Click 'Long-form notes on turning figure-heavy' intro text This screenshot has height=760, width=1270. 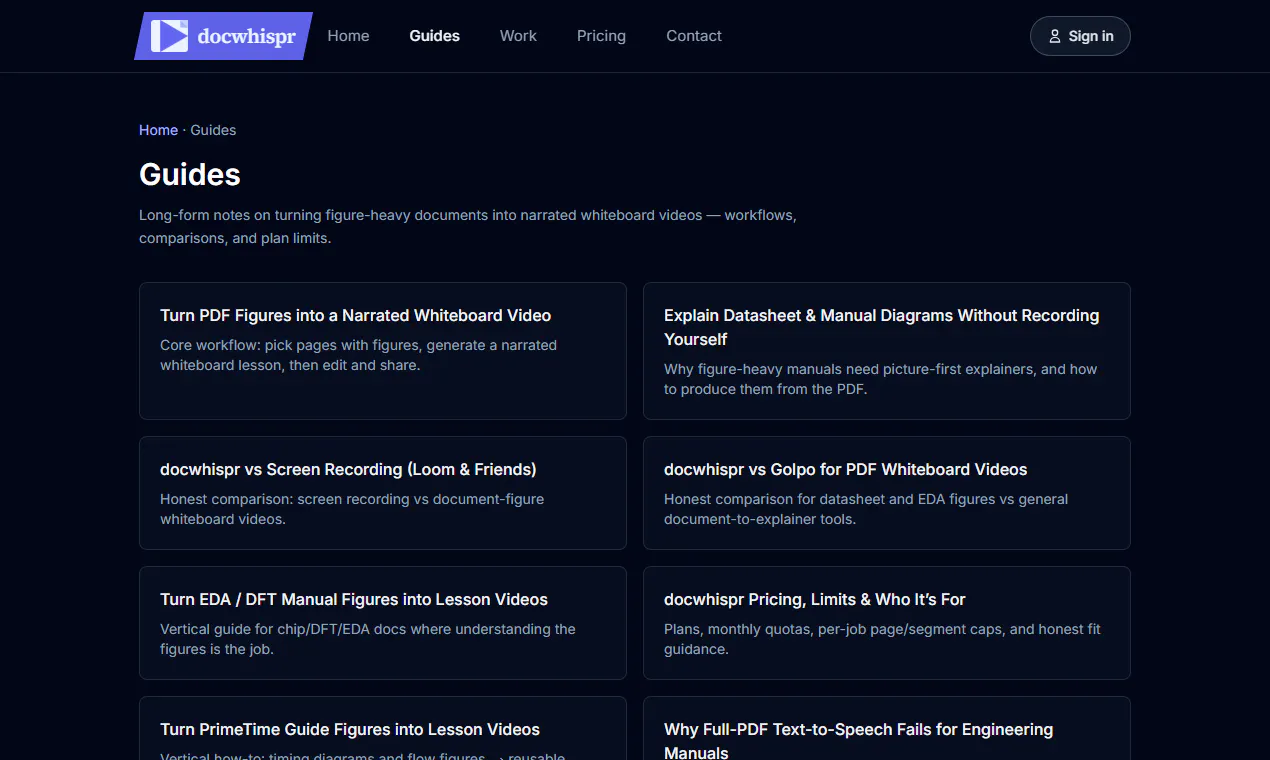(468, 227)
